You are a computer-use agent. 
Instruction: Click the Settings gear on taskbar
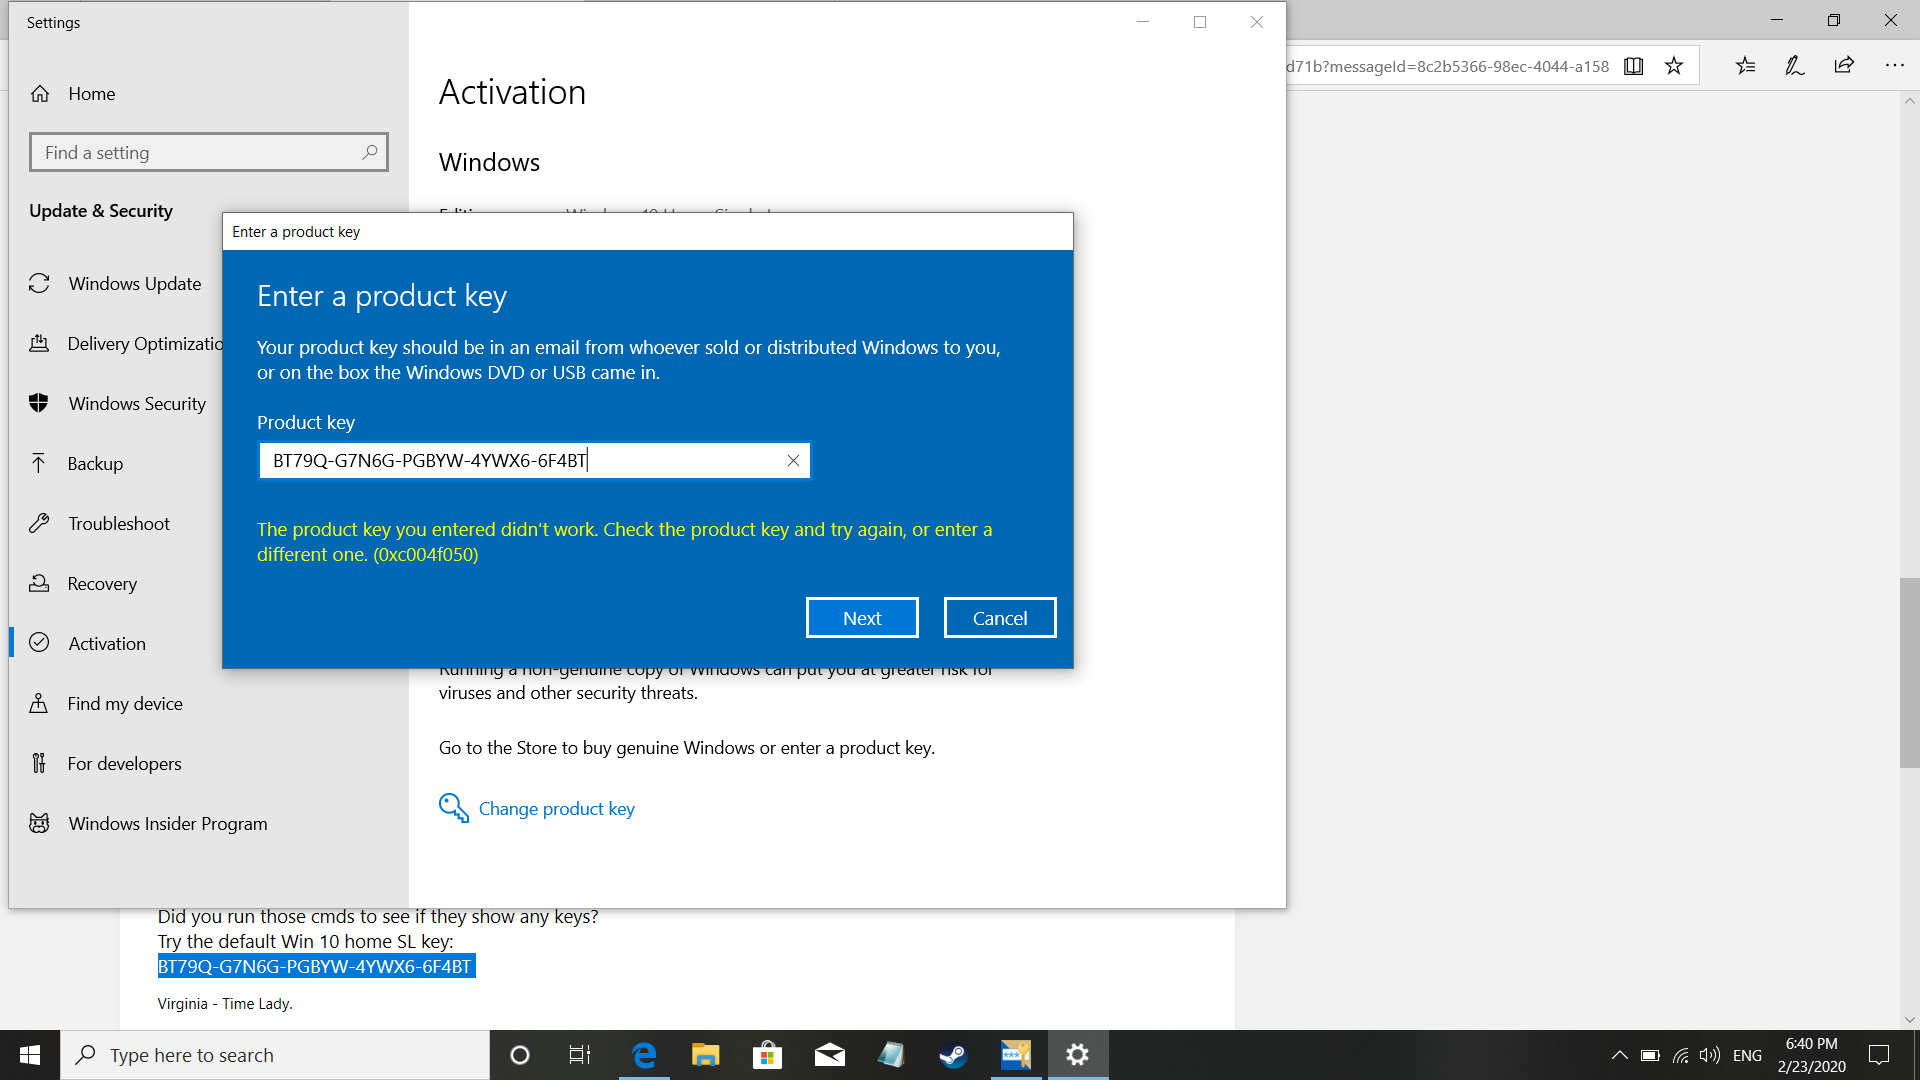pos(1077,1055)
